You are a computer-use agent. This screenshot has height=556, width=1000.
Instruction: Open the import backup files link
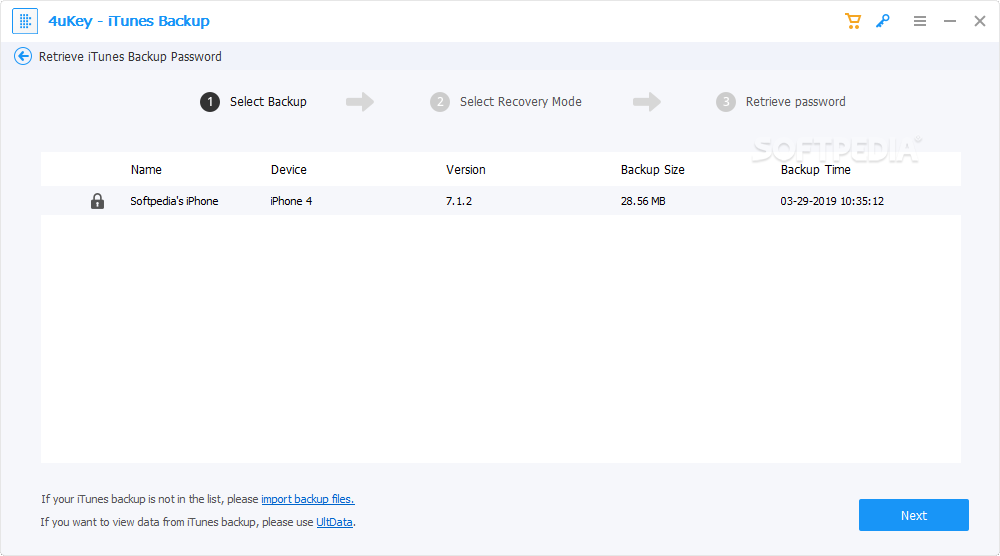(x=307, y=499)
